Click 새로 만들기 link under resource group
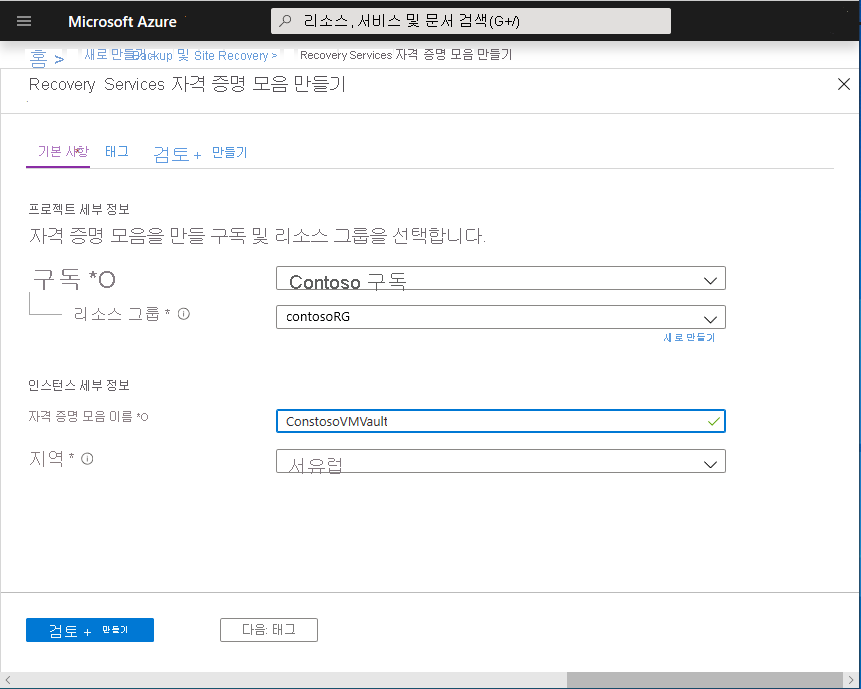 (x=688, y=338)
